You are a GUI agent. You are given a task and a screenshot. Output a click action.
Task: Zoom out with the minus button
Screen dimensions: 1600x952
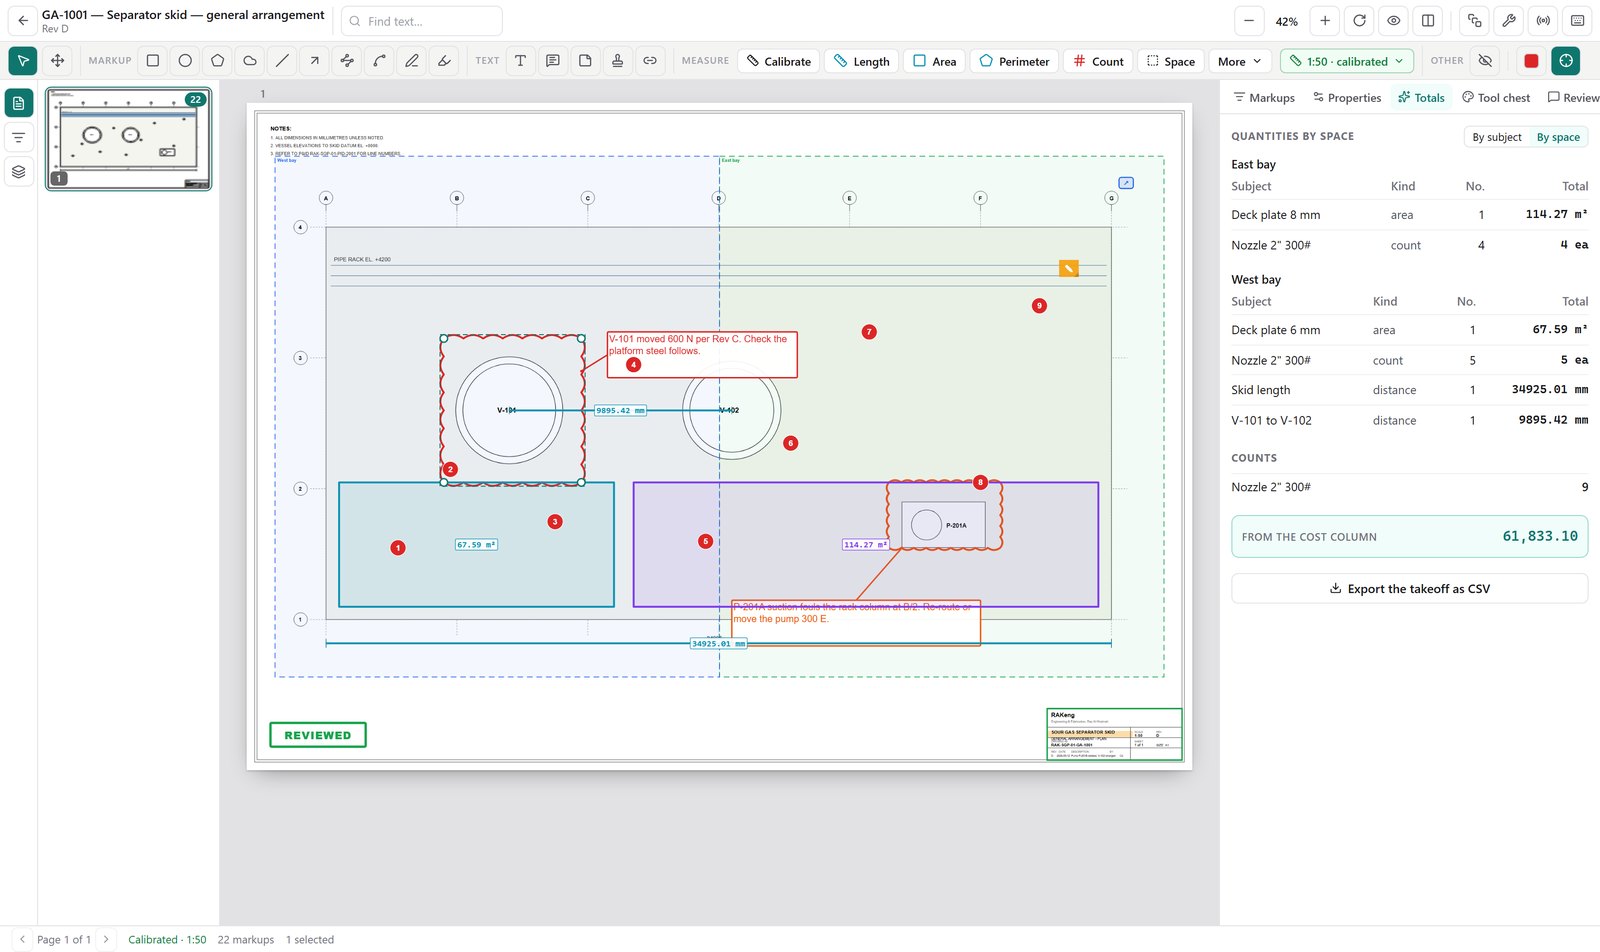click(1249, 21)
